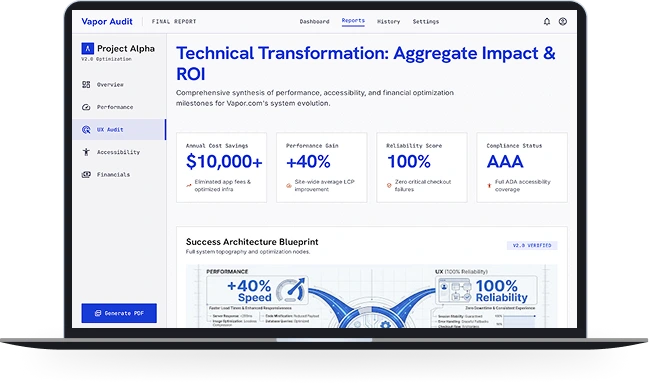Open the Annual Cost Savings card
The height and width of the screenshot is (385, 649).
[221, 168]
